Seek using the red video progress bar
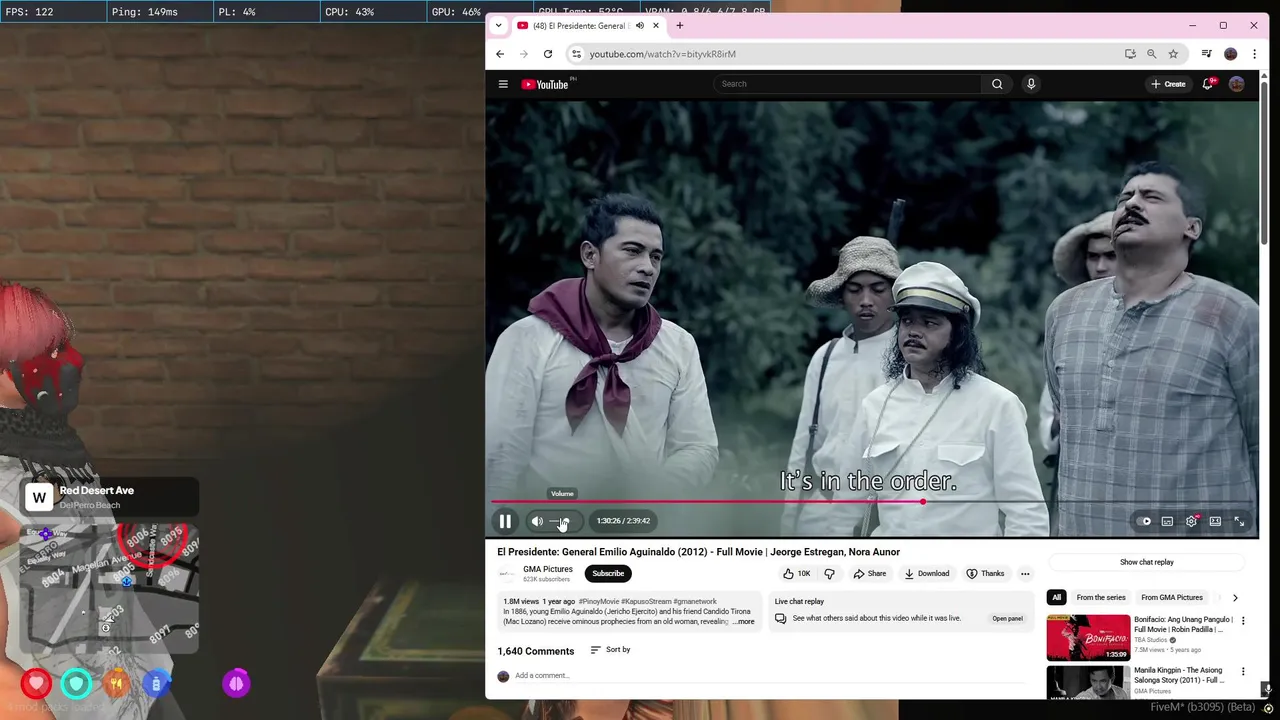 872,502
